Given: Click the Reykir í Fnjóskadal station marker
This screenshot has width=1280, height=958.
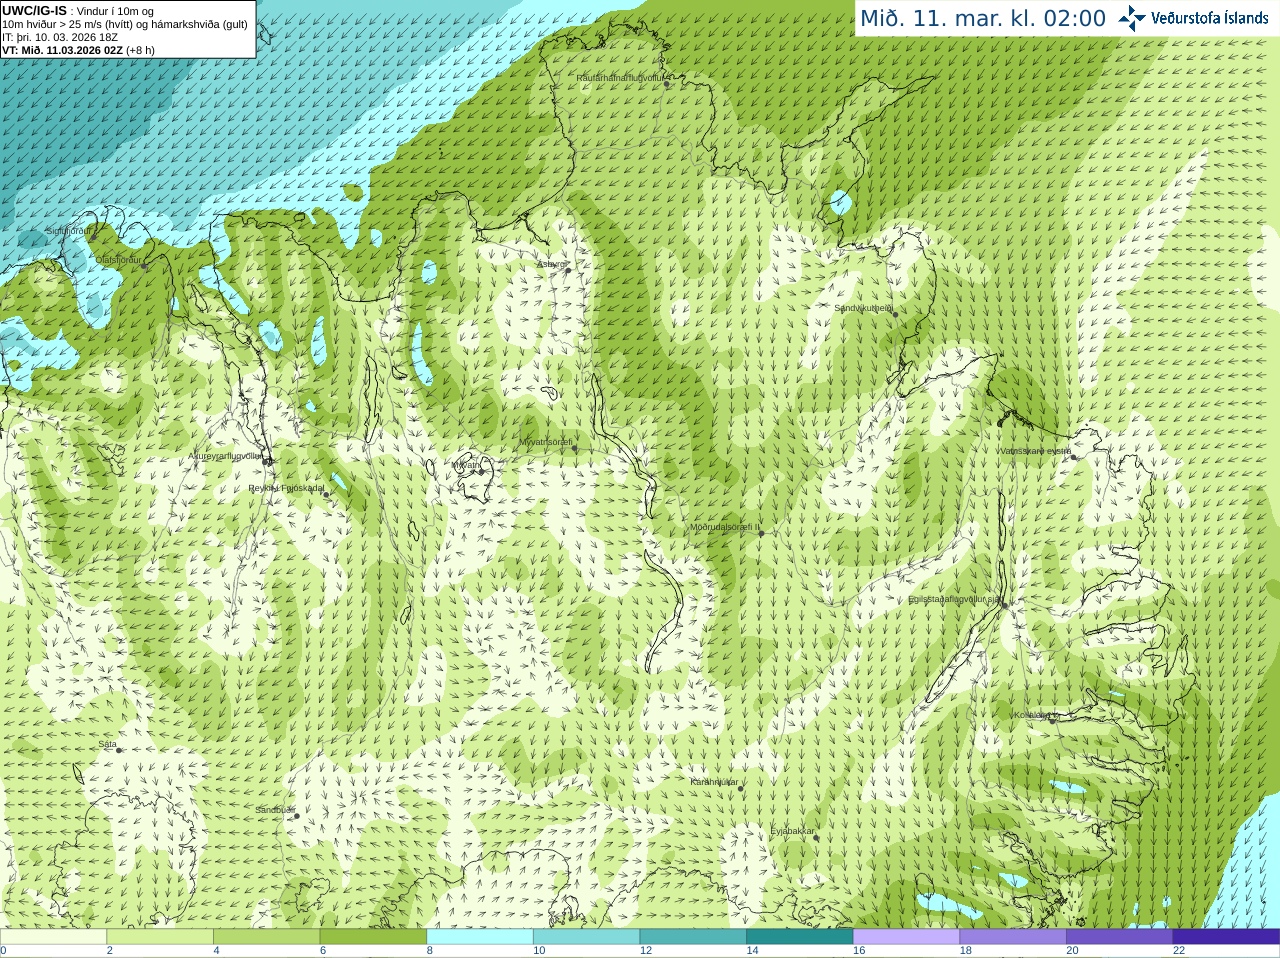Looking at the screenshot, I should point(326,494).
